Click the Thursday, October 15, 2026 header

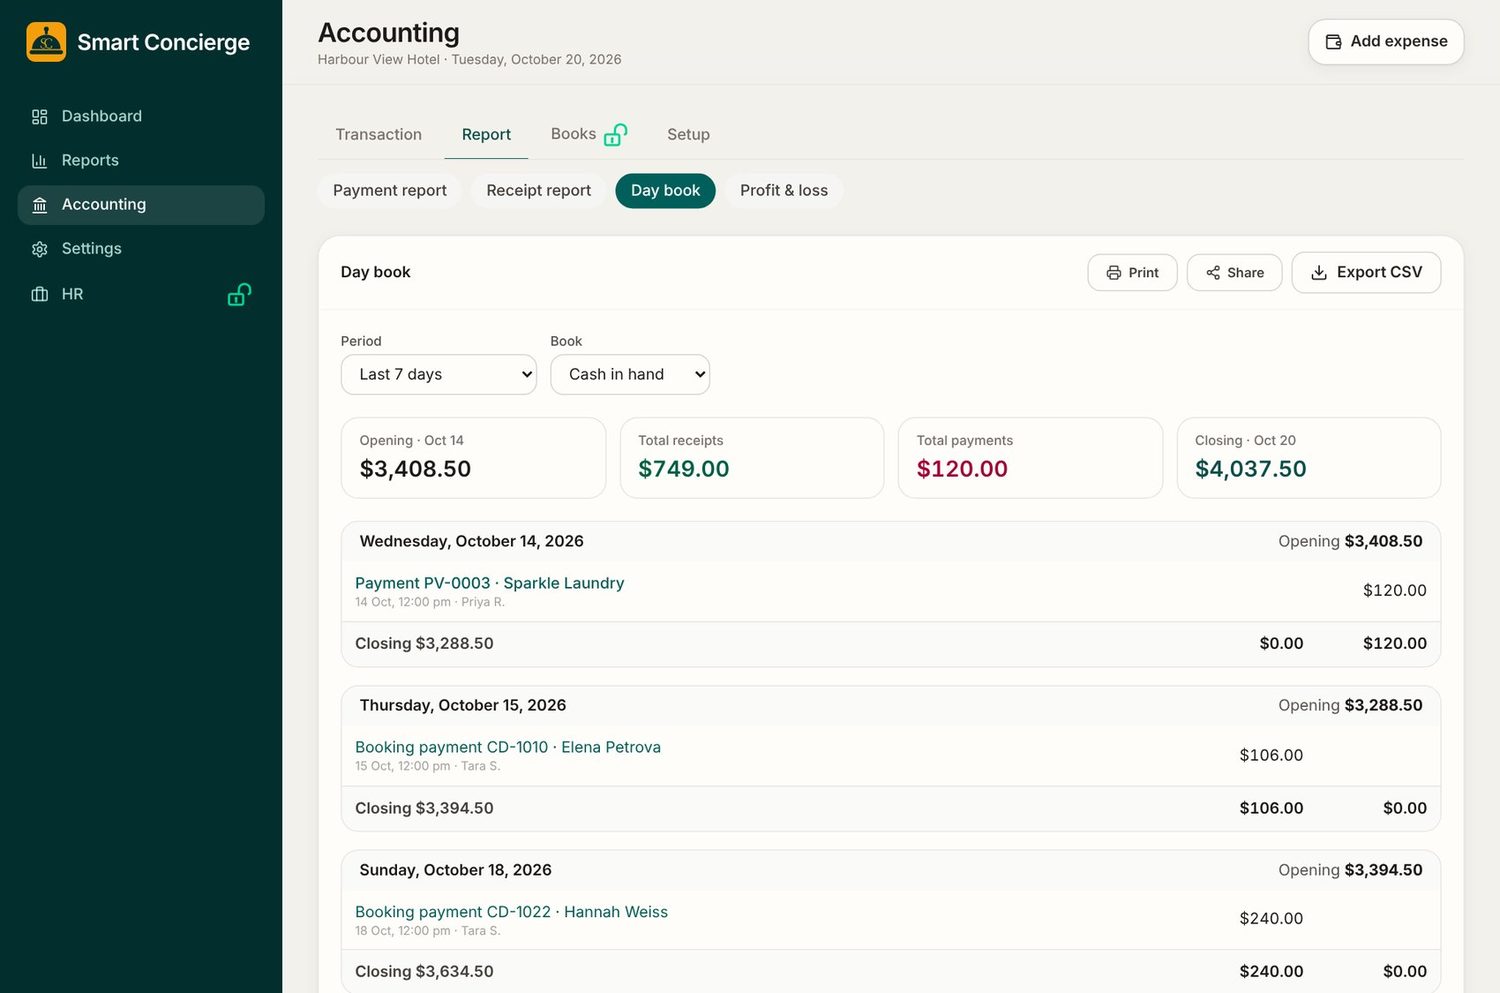coord(891,706)
